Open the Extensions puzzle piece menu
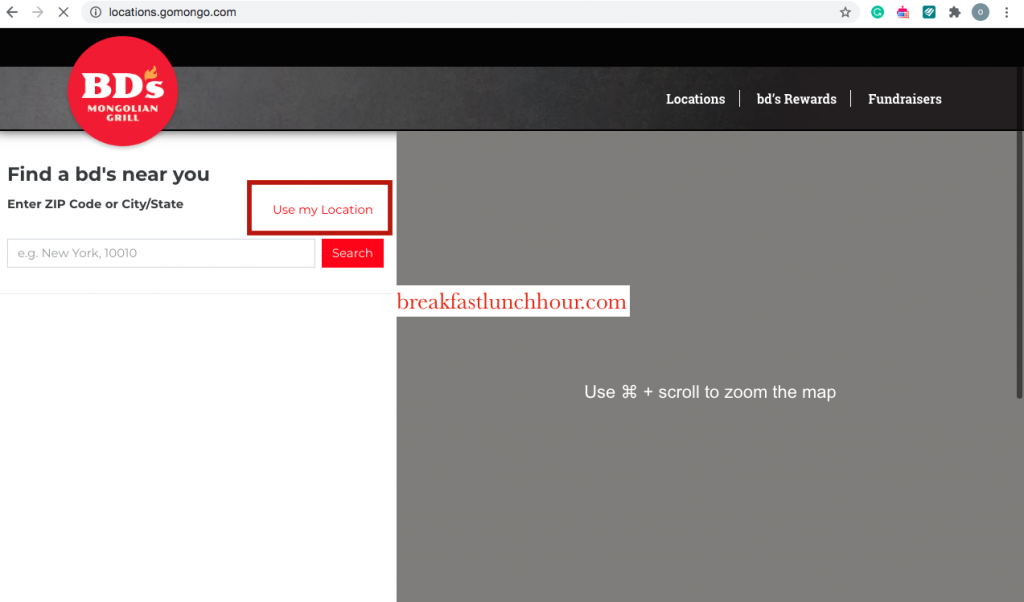This screenshot has width=1024, height=602. point(955,13)
